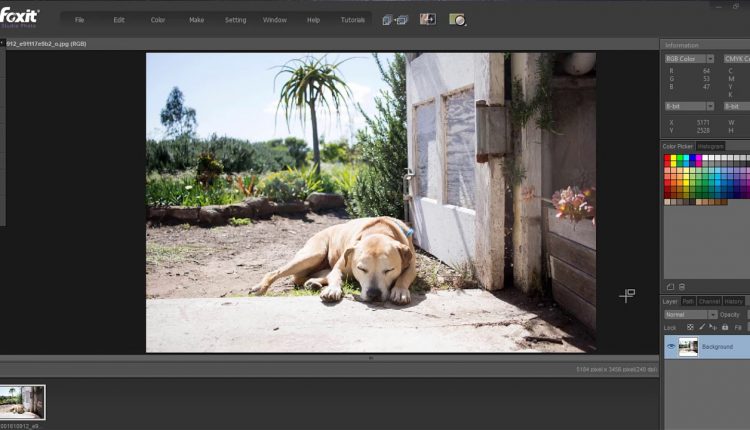This screenshot has height=430, width=750.
Task: Open the Tutorials menu
Action: 353,20
